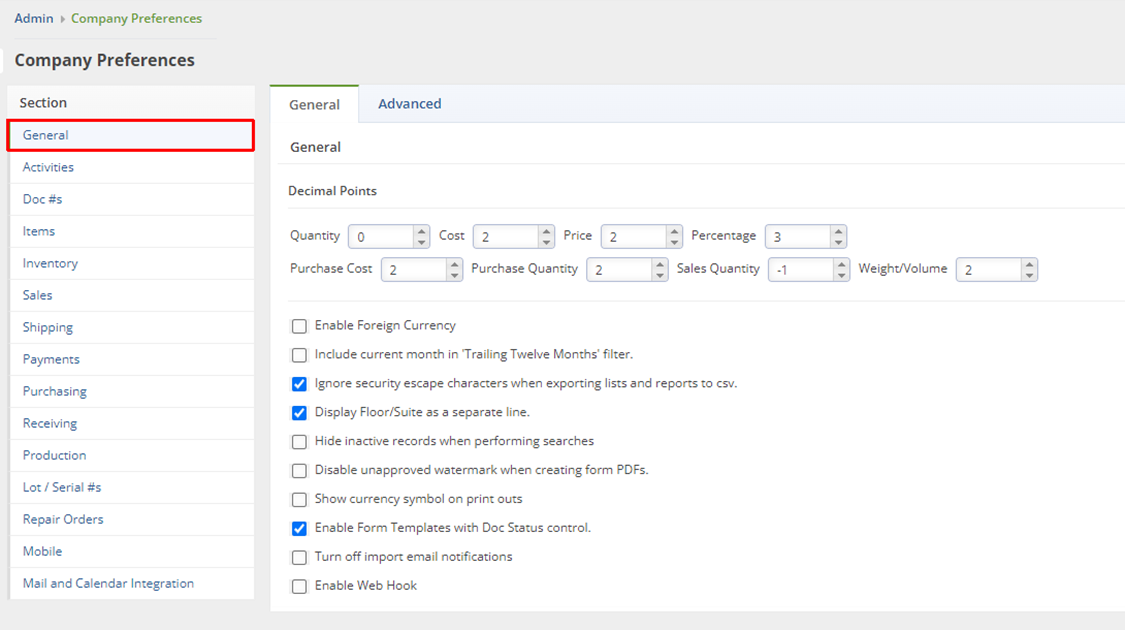The width and height of the screenshot is (1125, 630).
Task: Decrease the Purchase Quantity spinner value
Action: (x=659, y=275)
